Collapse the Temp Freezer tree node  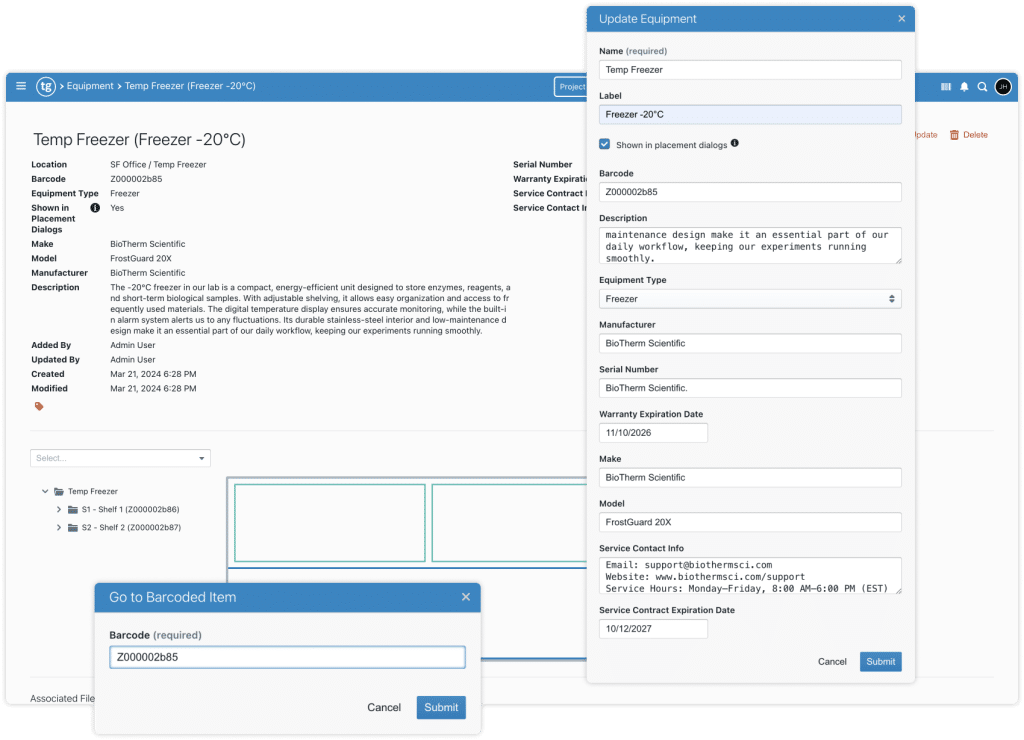click(x=45, y=492)
